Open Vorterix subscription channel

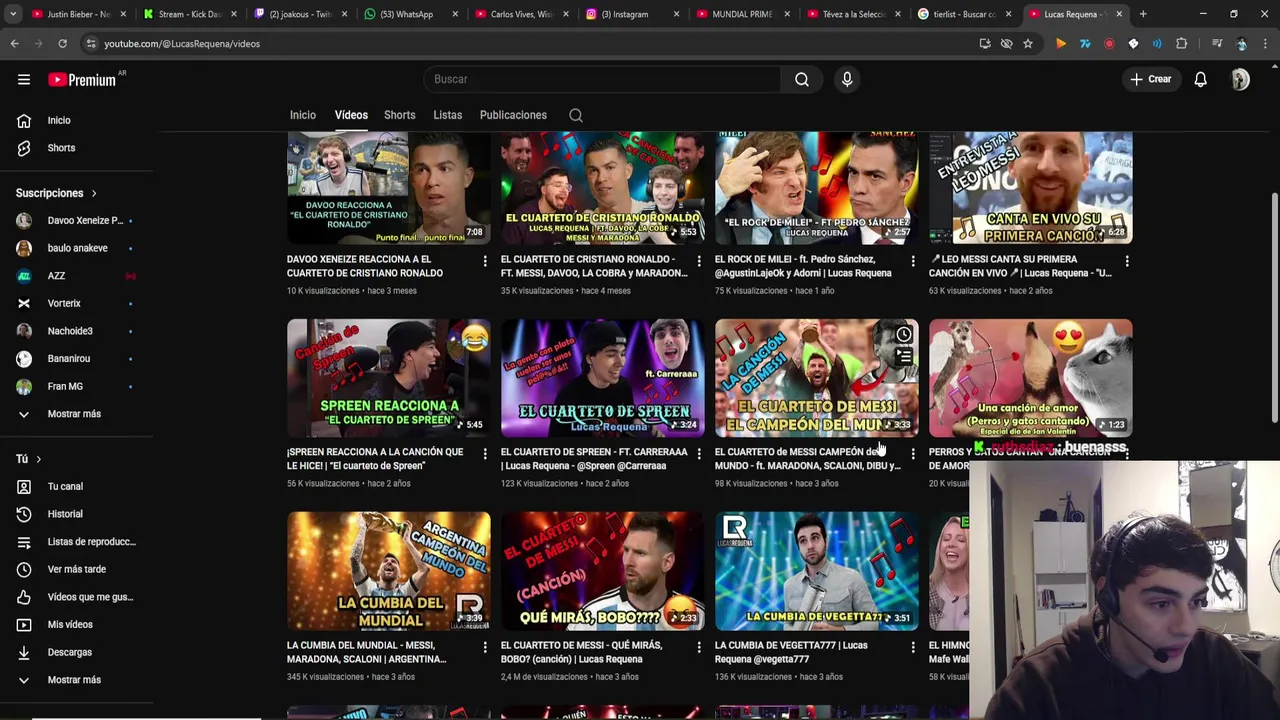point(78,303)
